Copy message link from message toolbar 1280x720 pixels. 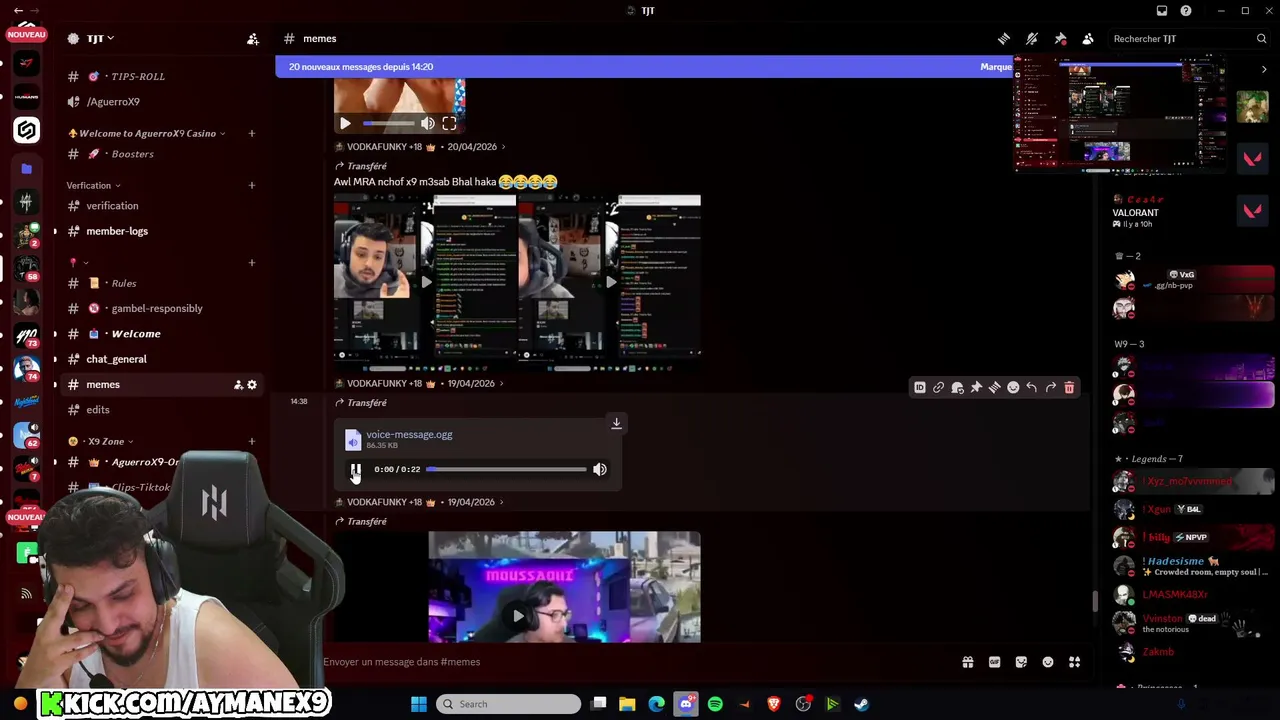pos(938,388)
